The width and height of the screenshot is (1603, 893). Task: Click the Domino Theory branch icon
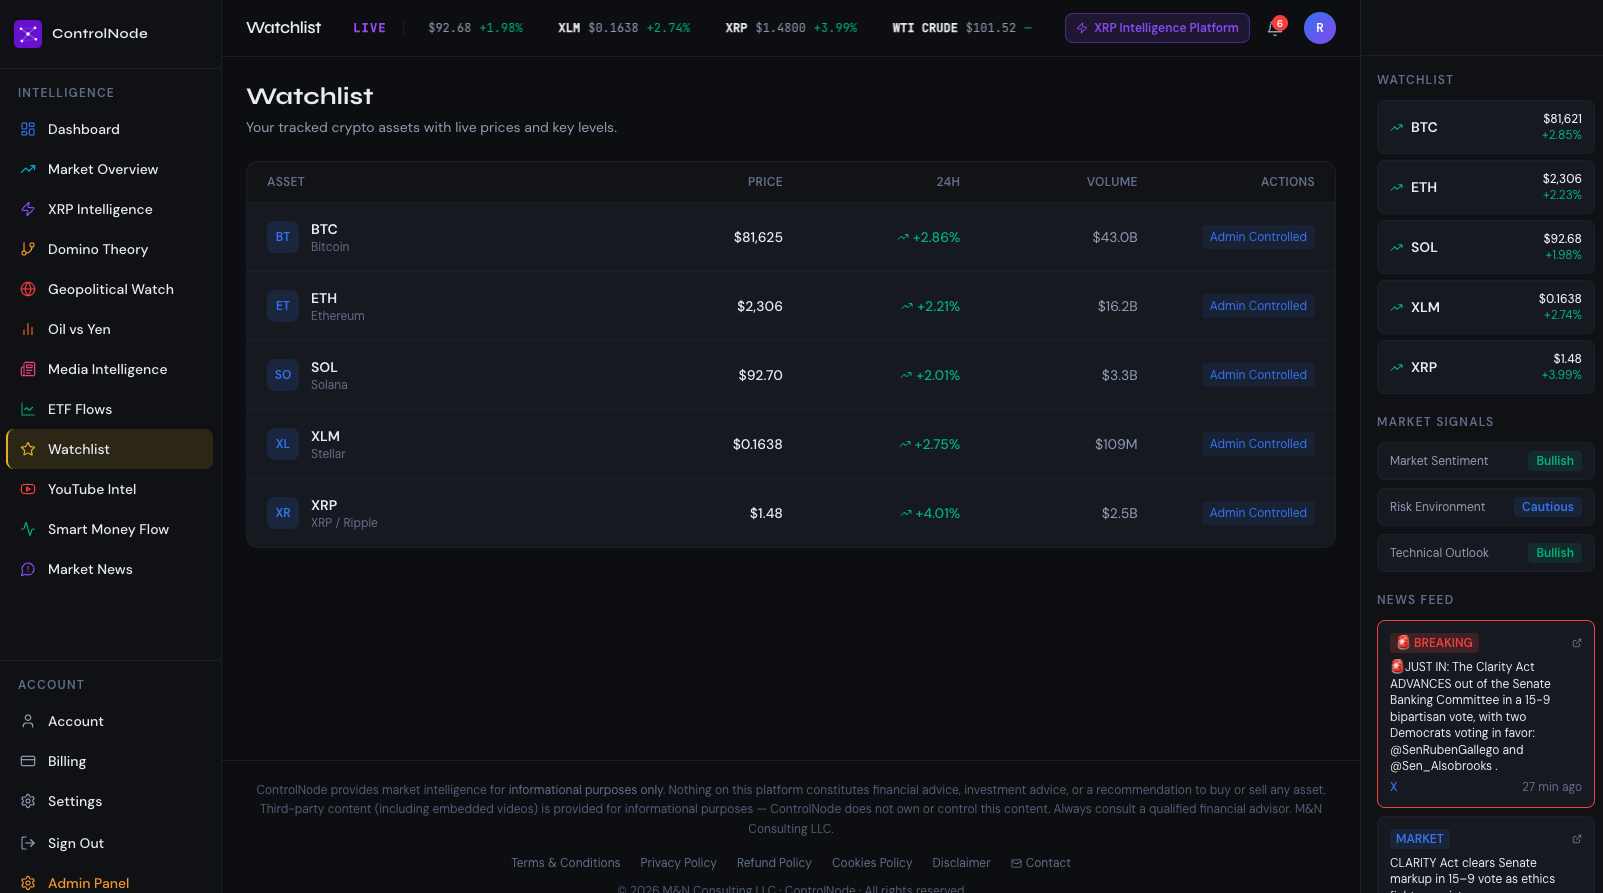click(x=28, y=249)
